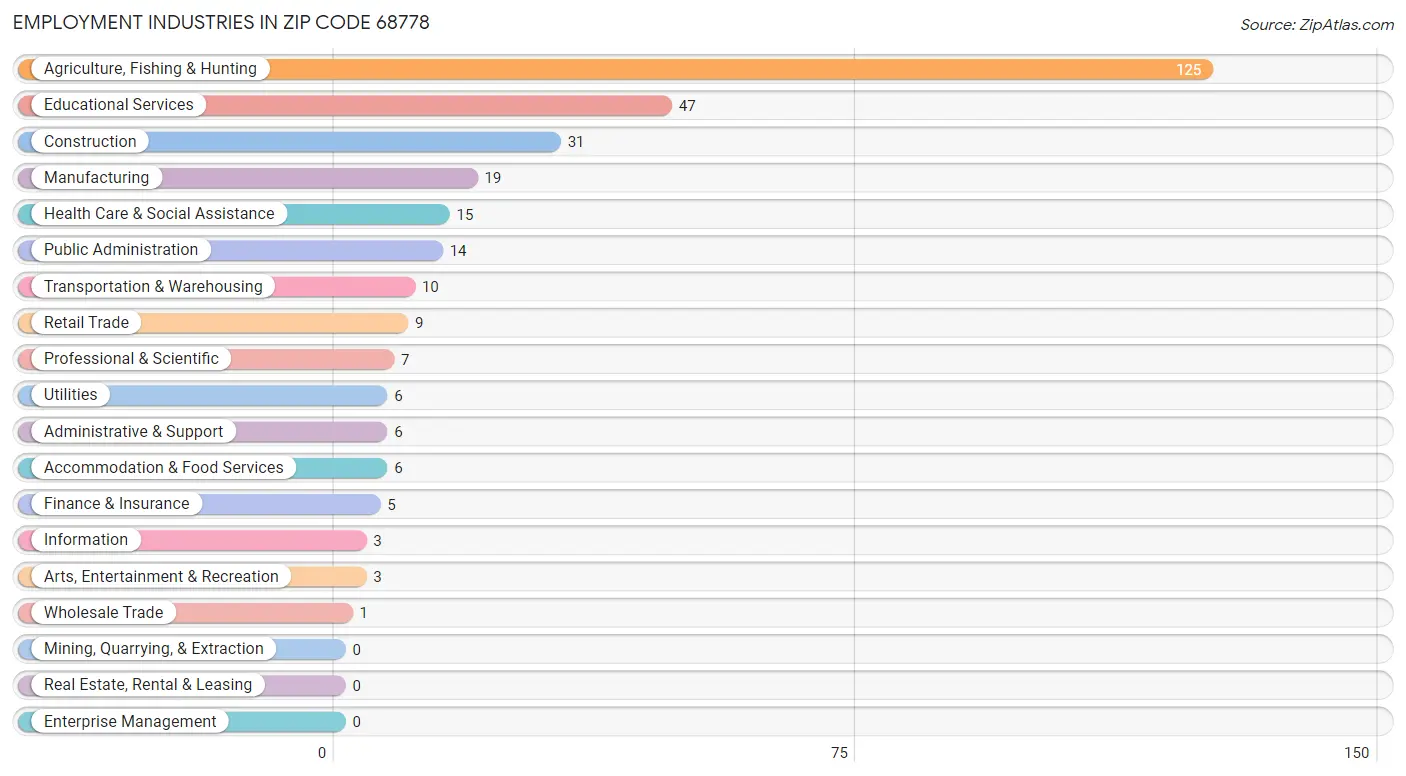Click the 150 axis tick label

pyautogui.click(x=1356, y=753)
